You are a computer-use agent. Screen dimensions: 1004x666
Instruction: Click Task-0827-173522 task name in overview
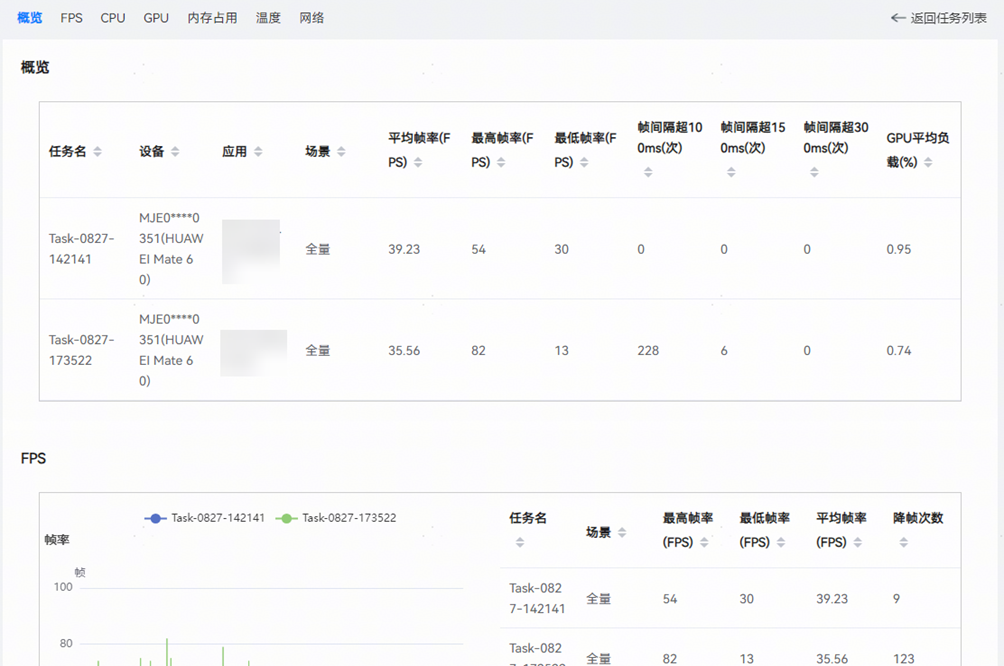82,350
